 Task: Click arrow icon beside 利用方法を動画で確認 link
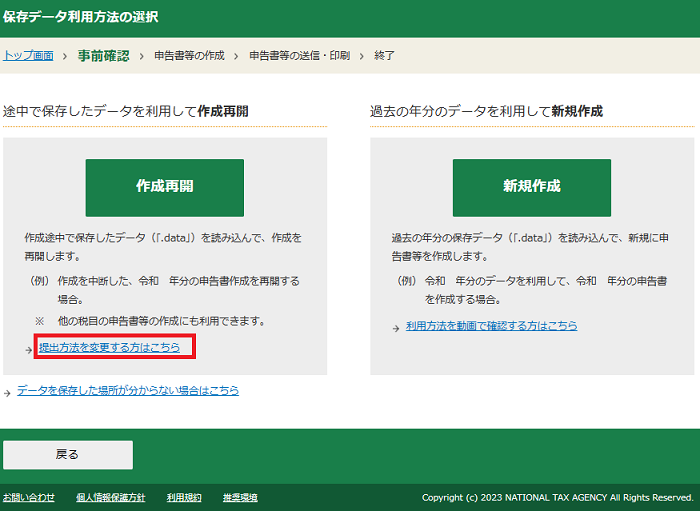point(397,328)
